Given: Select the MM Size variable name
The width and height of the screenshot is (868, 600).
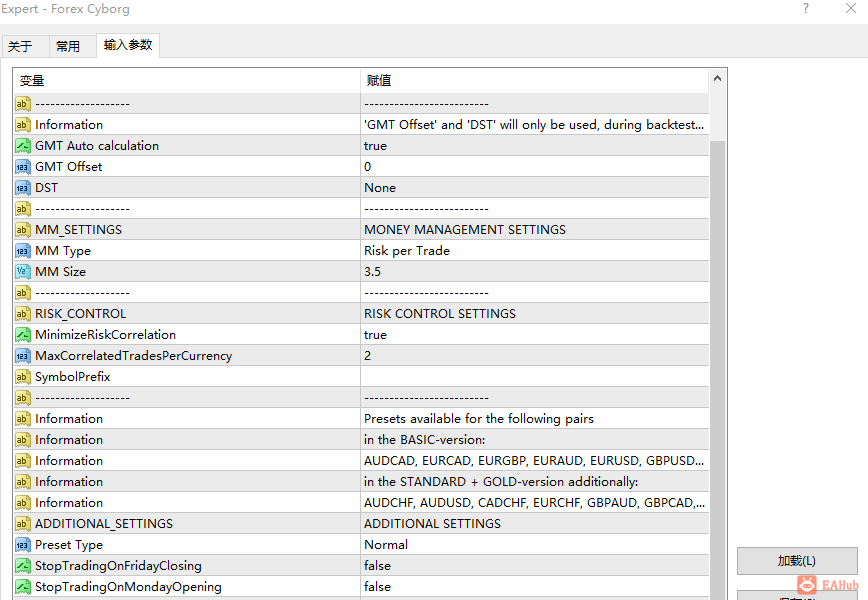Looking at the screenshot, I should [61, 272].
